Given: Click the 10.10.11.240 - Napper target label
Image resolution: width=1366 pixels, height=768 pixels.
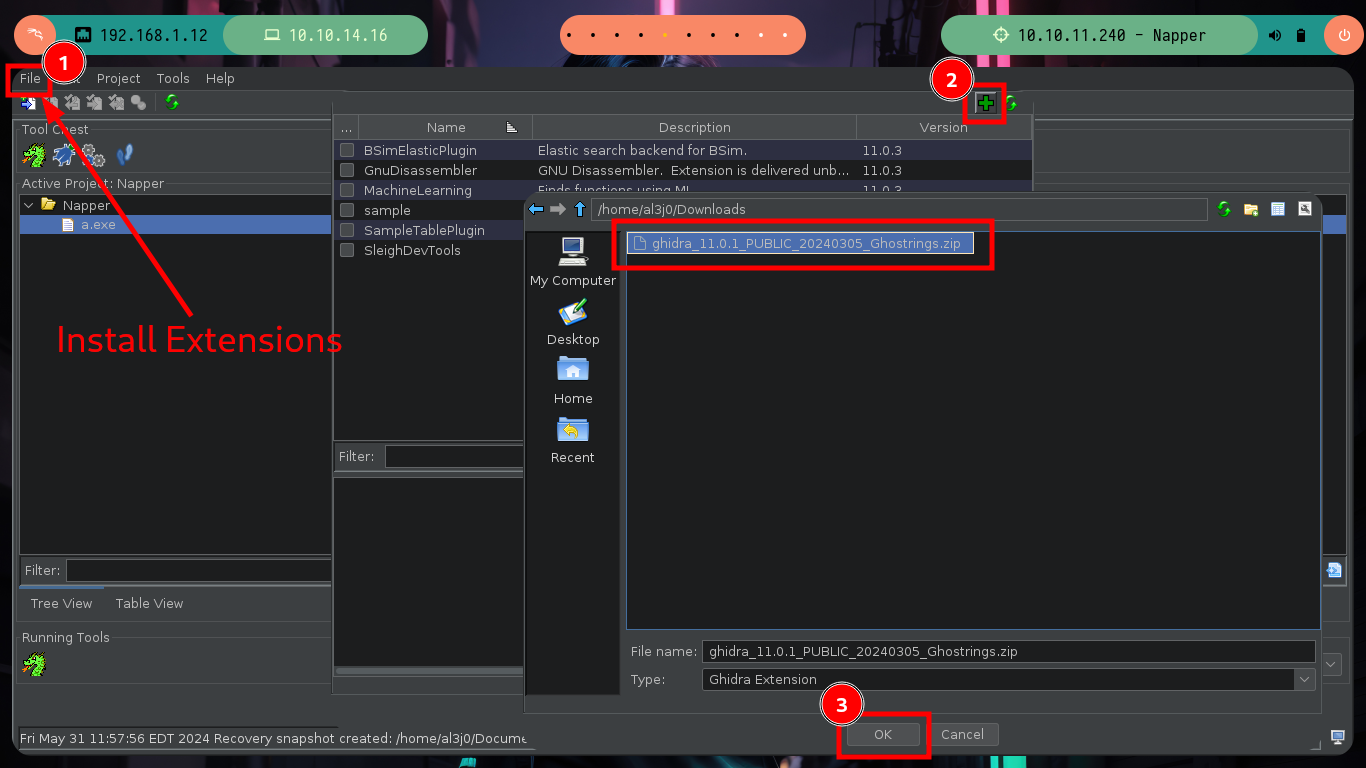Looking at the screenshot, I should point(1100,35).
